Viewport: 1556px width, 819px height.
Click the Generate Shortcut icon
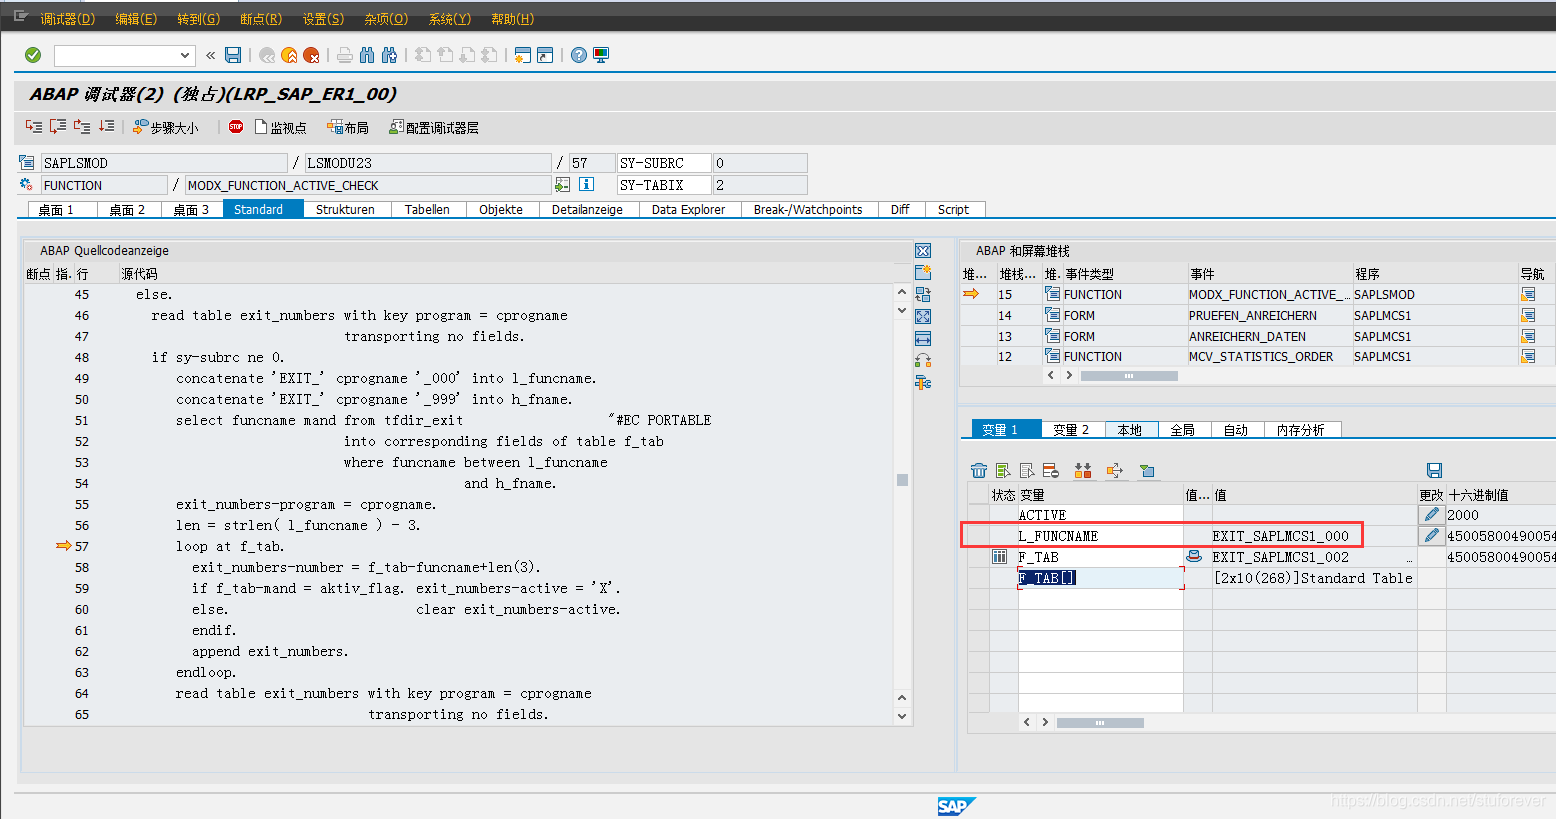pos(545,55)
